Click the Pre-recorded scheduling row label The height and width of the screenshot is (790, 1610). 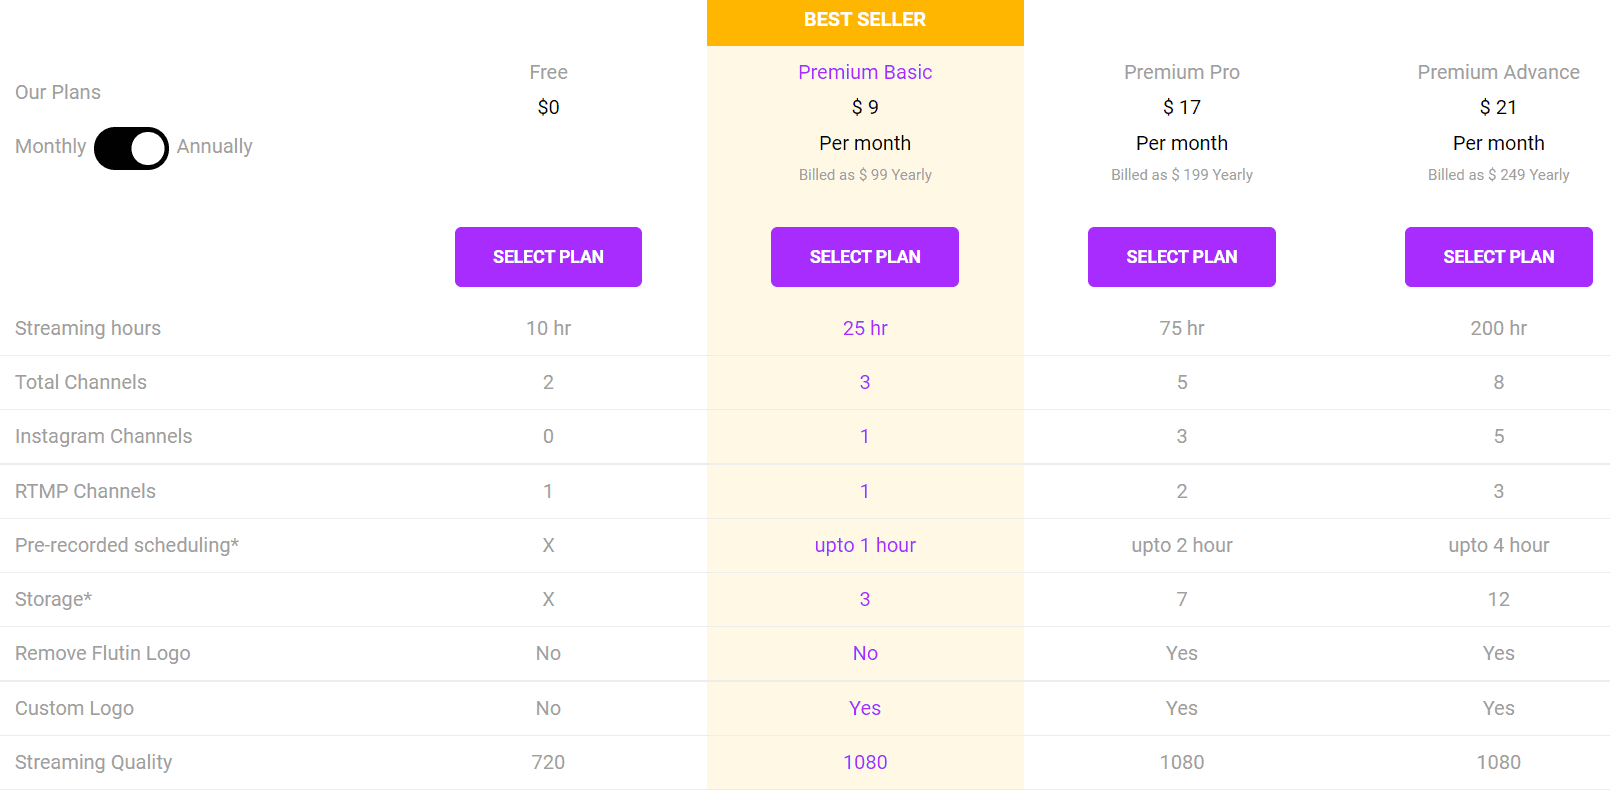126,545
